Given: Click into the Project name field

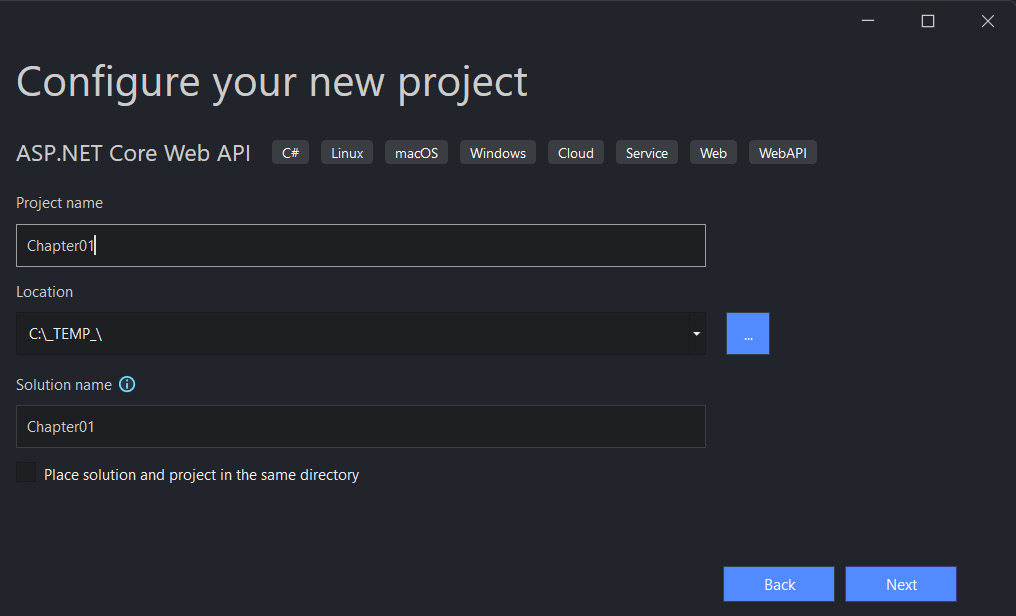Looking at the screenshot, I should point(361,245).
